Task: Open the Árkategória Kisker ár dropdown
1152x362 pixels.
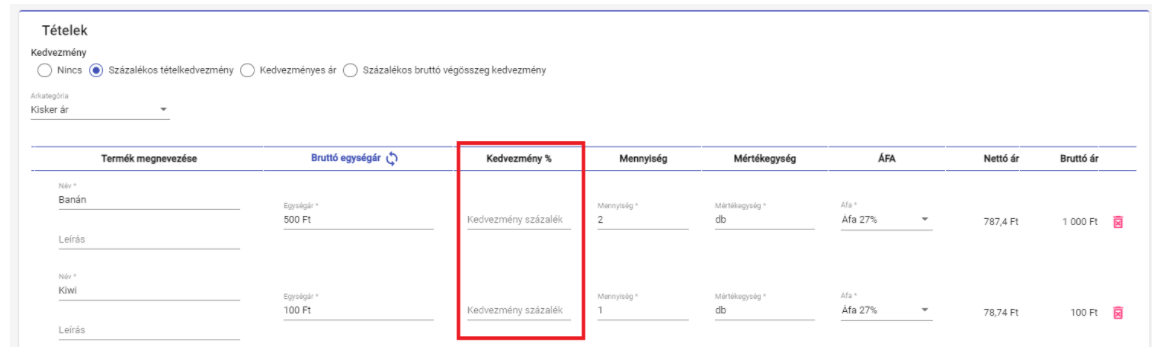Action: (100, 110)
